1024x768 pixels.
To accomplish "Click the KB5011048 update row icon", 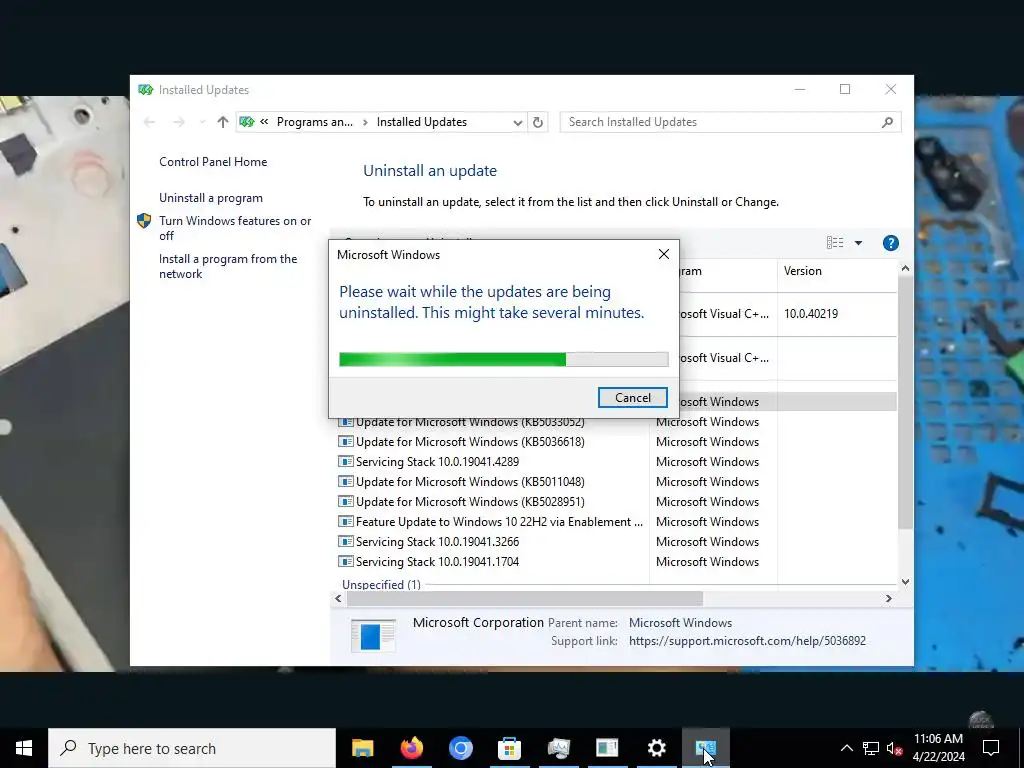I will 345,482.
